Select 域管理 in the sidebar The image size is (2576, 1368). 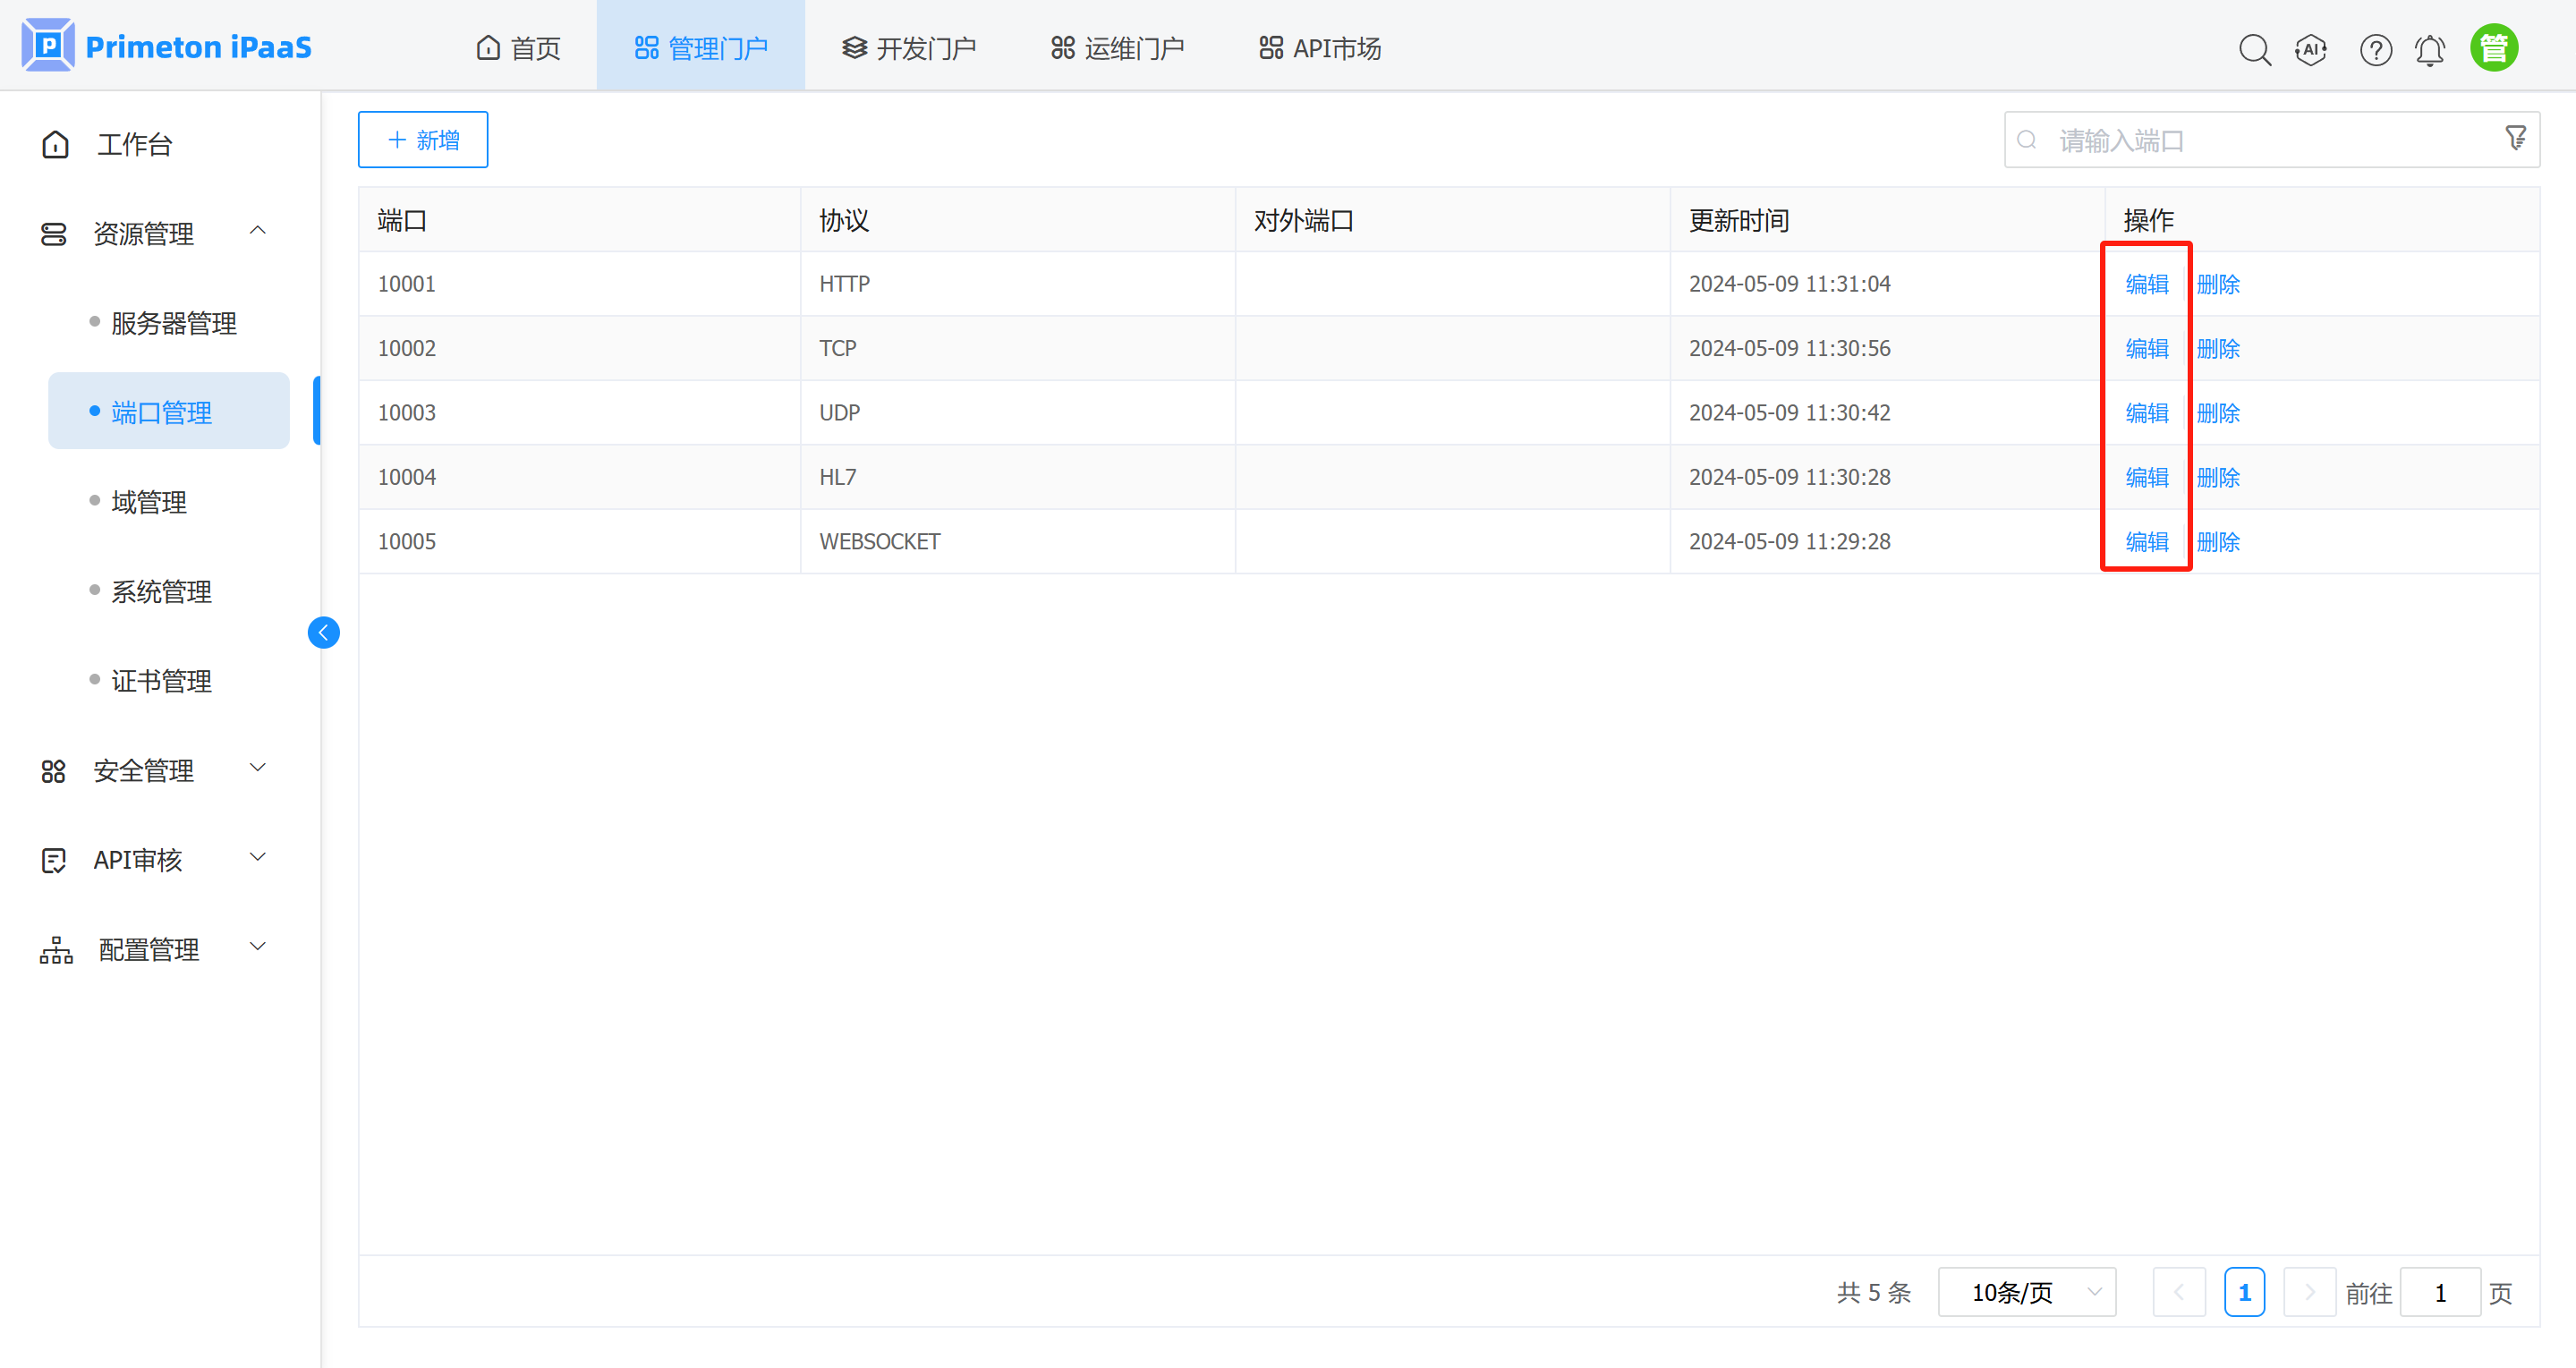click(x=148, y=502)
